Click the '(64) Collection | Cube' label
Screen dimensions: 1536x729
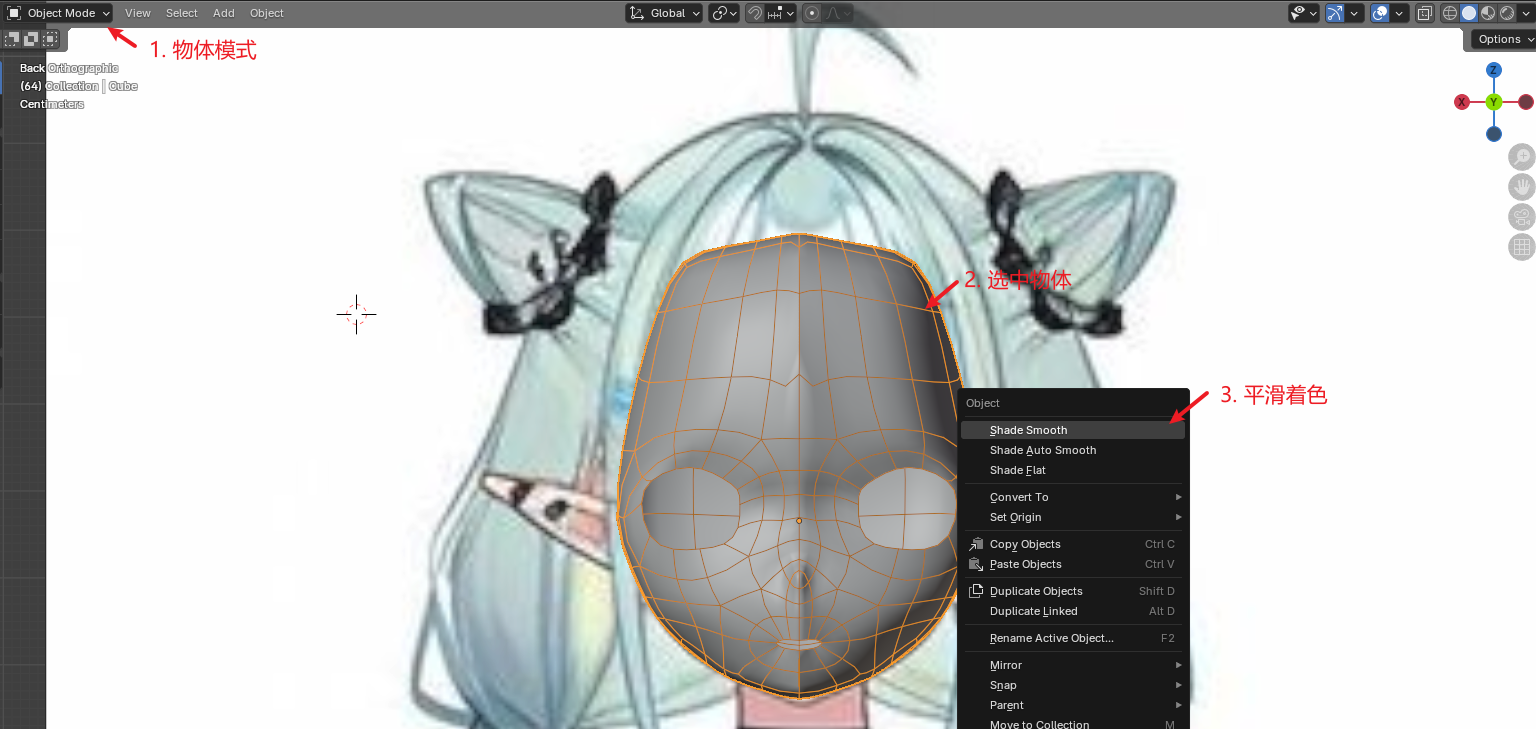[x=78, y=86]
